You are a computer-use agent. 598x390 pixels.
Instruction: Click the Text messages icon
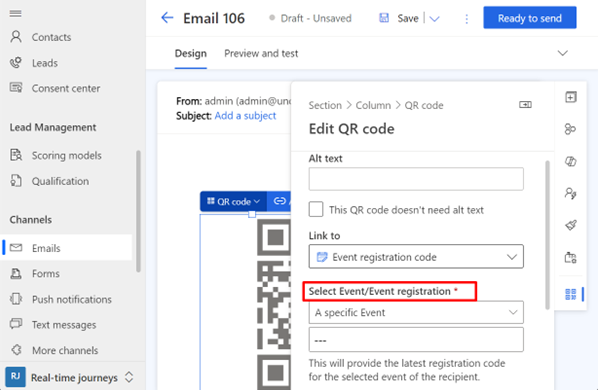(16, 324)
